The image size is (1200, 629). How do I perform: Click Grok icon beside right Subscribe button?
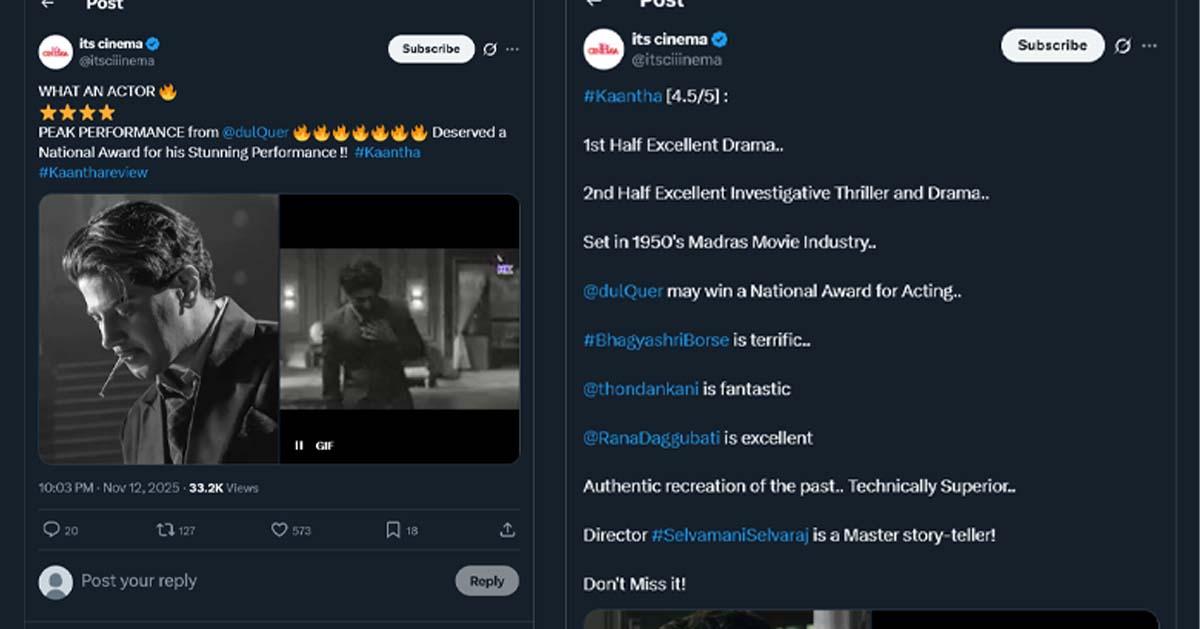1123,46
